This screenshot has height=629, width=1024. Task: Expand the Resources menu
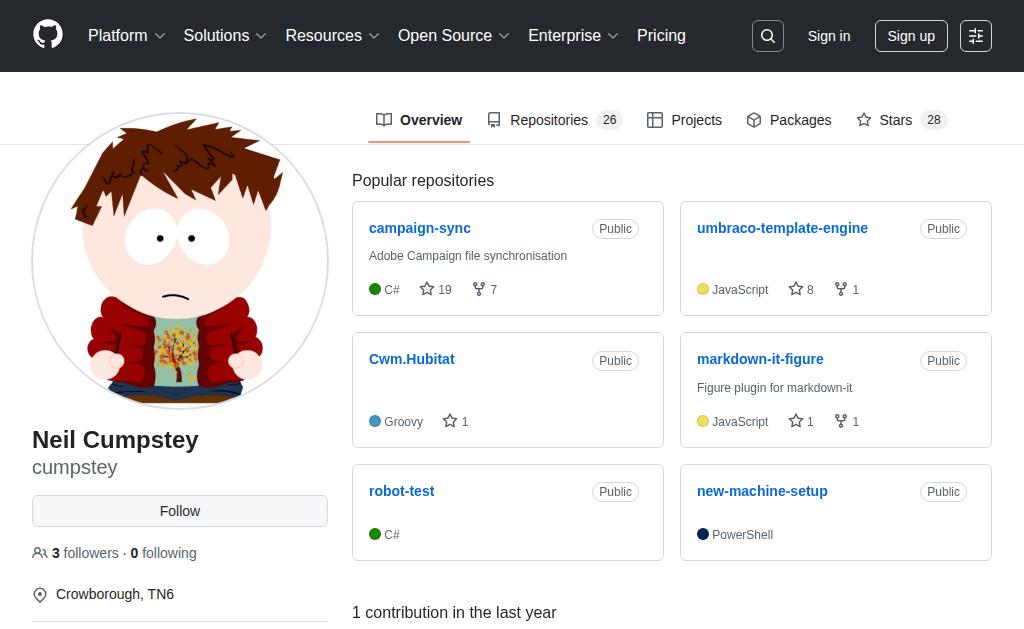332,35
